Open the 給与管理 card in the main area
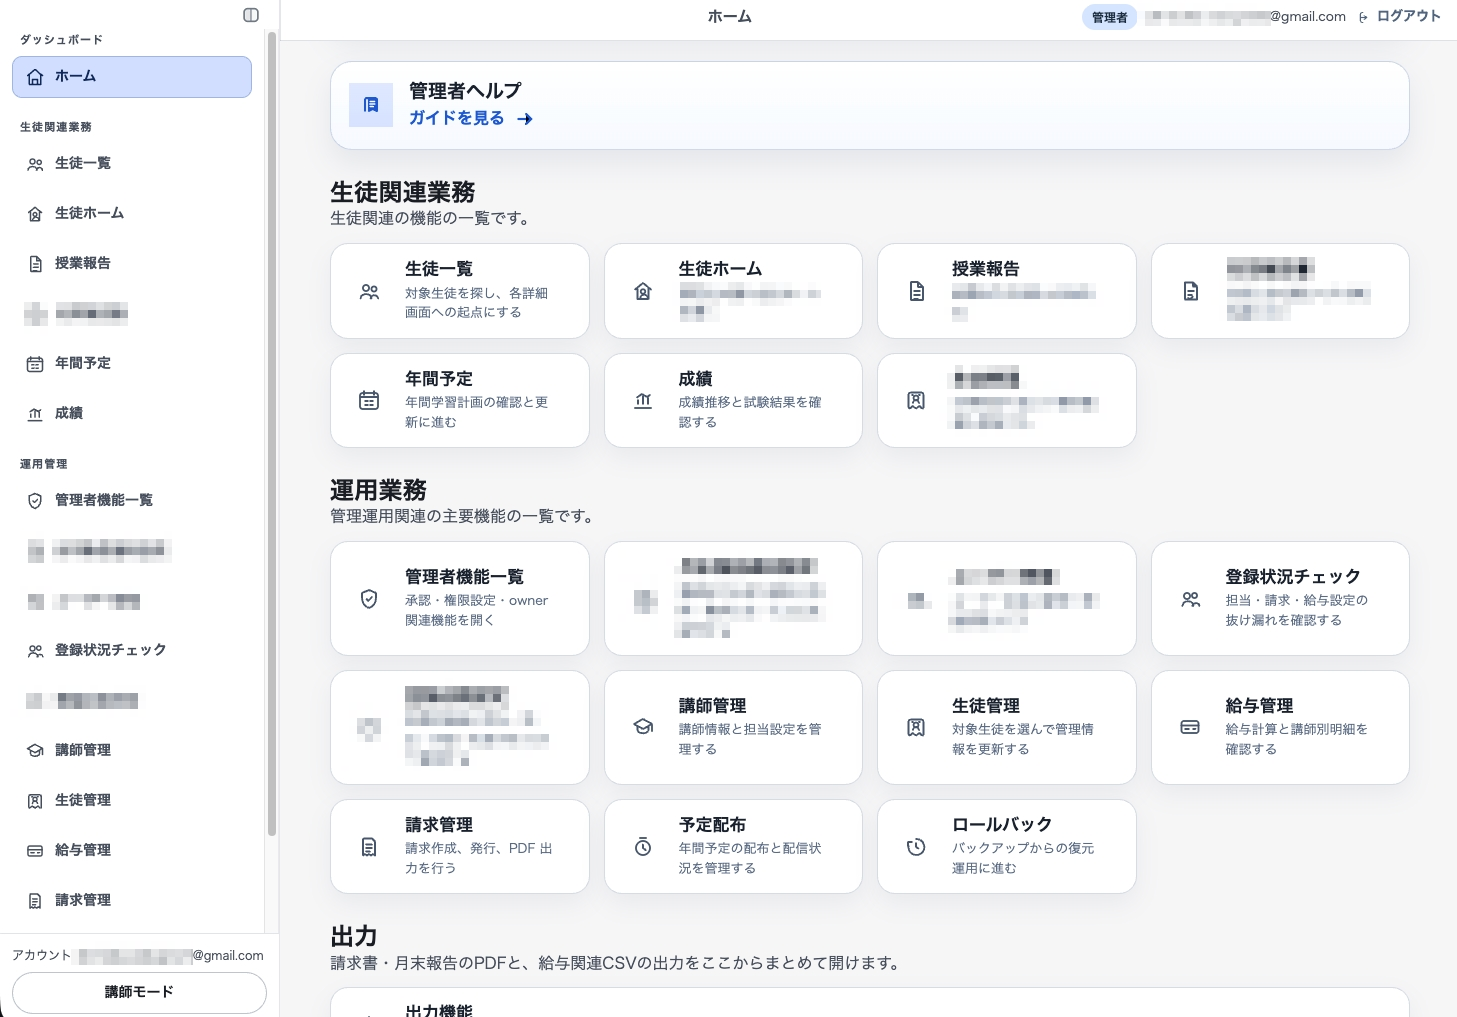This screenshot has height=1017, width=1457. pos(1280,727)
